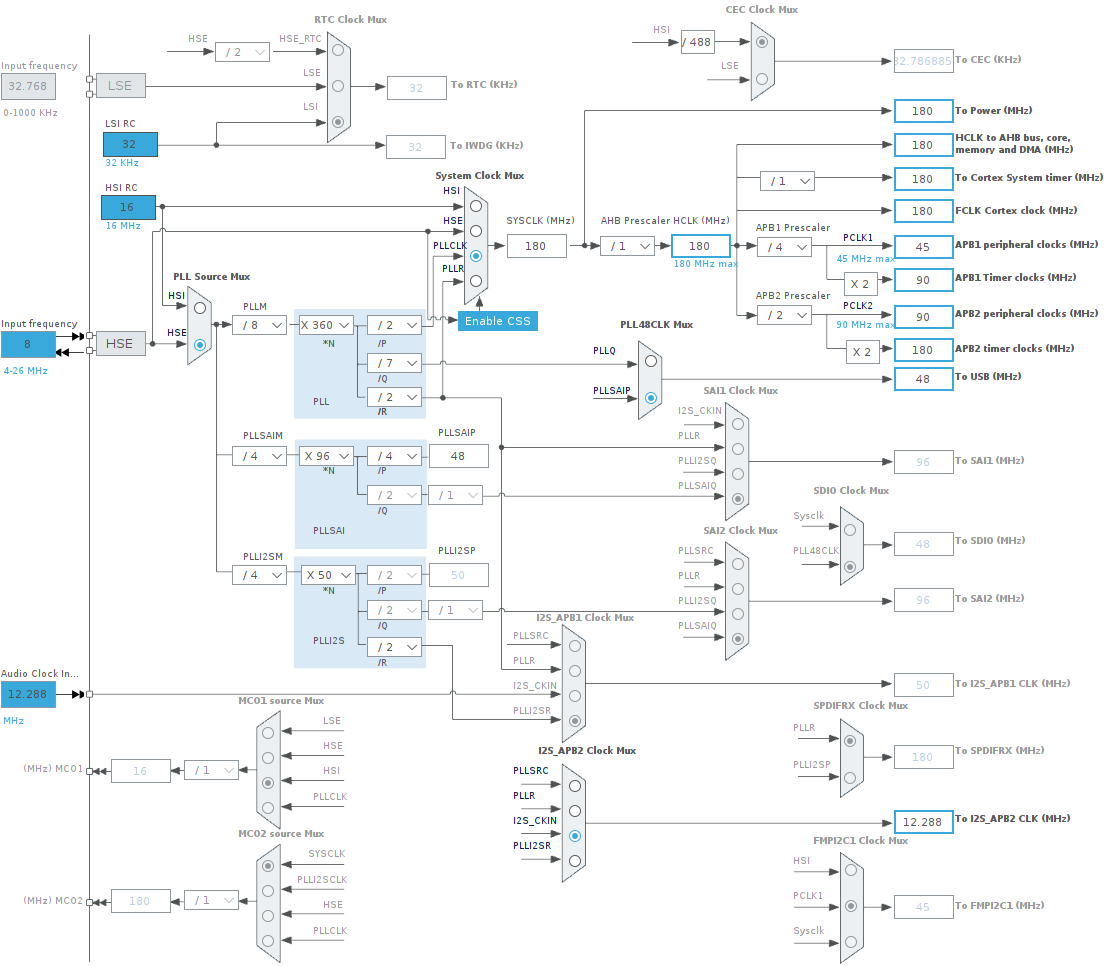
Task: Select PLLQ in PLL48CLK Mux
Action: tap(651, 361)
